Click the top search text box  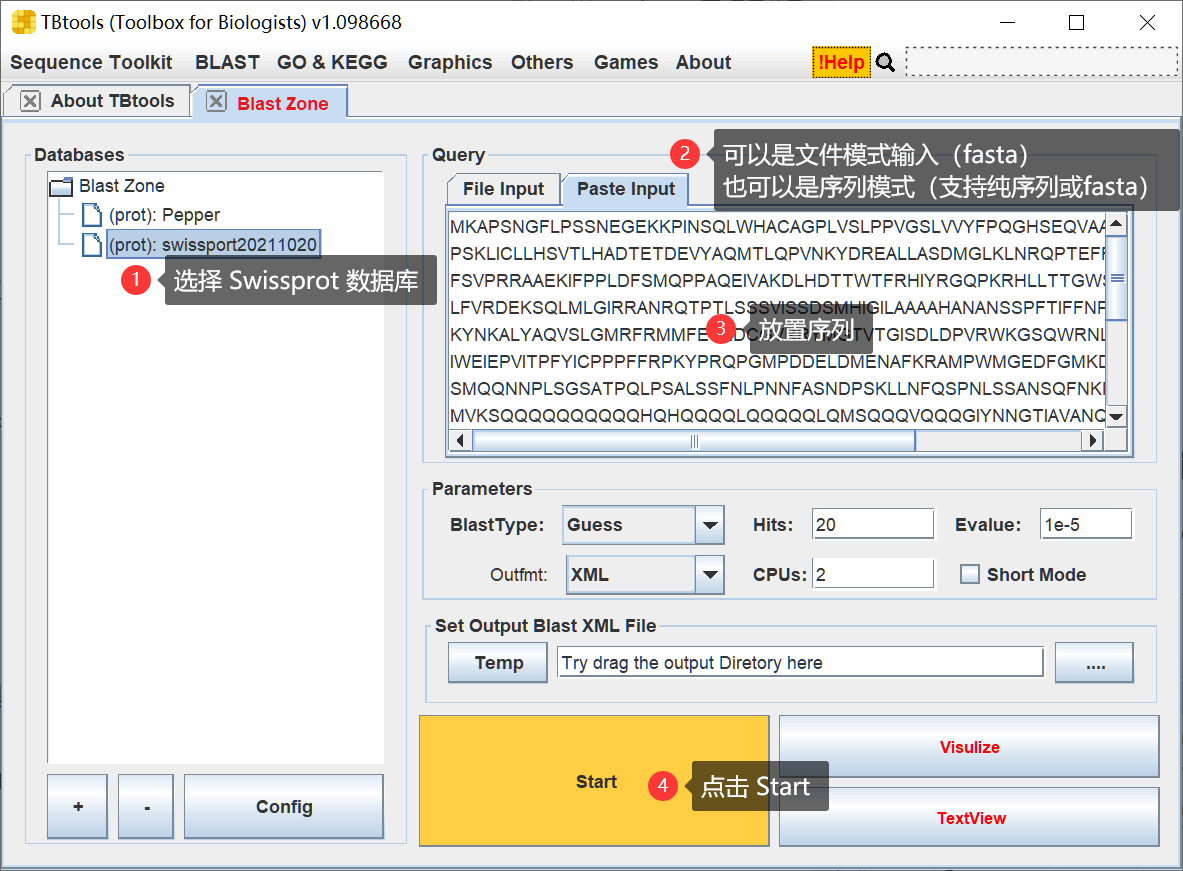click(x=1041, y=62)
